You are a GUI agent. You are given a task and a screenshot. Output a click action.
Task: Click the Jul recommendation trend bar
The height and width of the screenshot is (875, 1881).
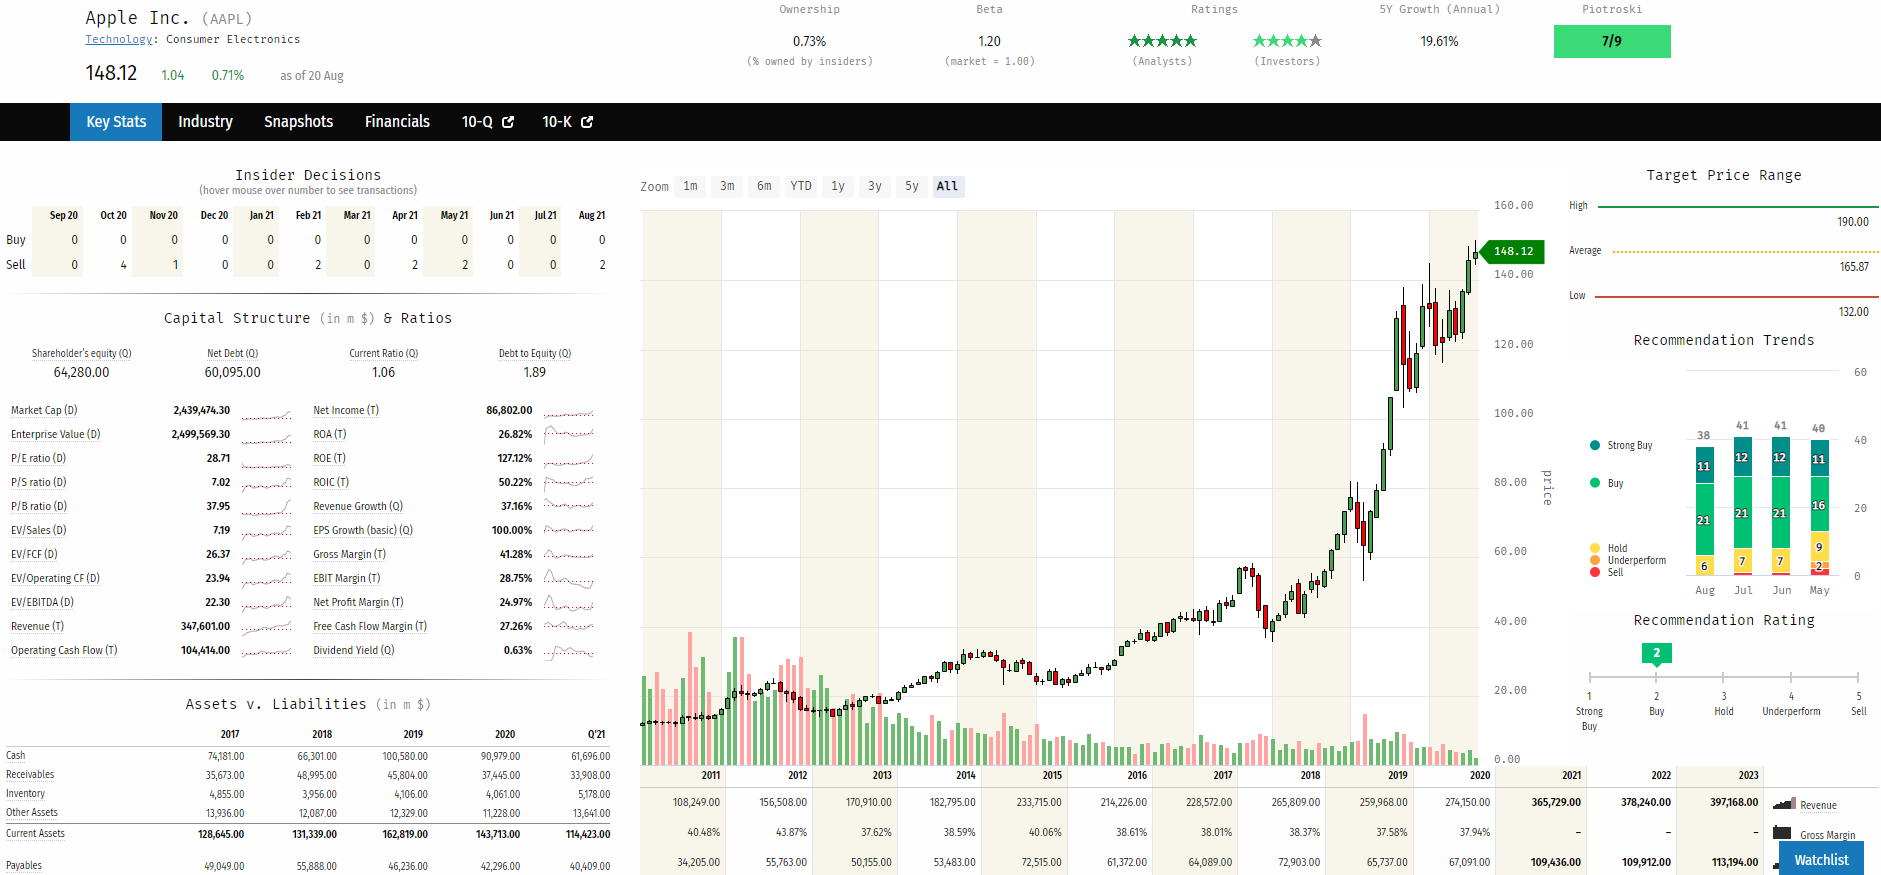coord(1743,506)
